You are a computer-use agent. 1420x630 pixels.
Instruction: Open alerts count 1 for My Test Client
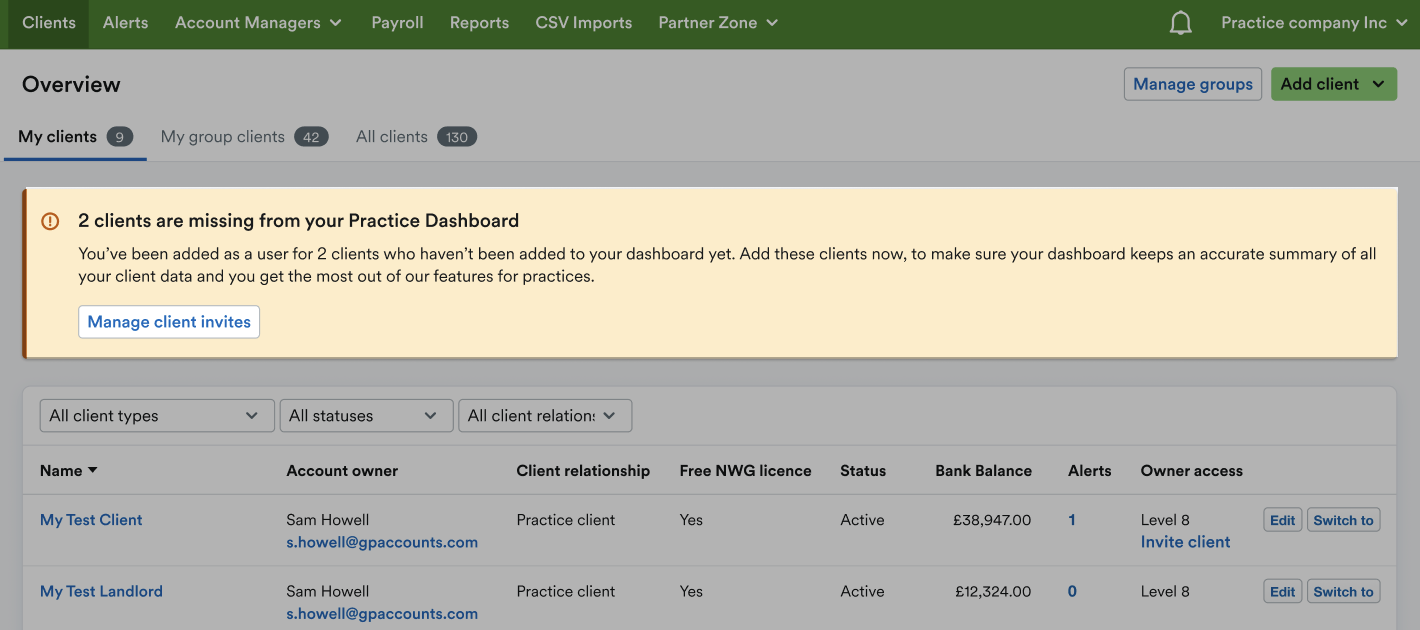(x=1072, y=520)
